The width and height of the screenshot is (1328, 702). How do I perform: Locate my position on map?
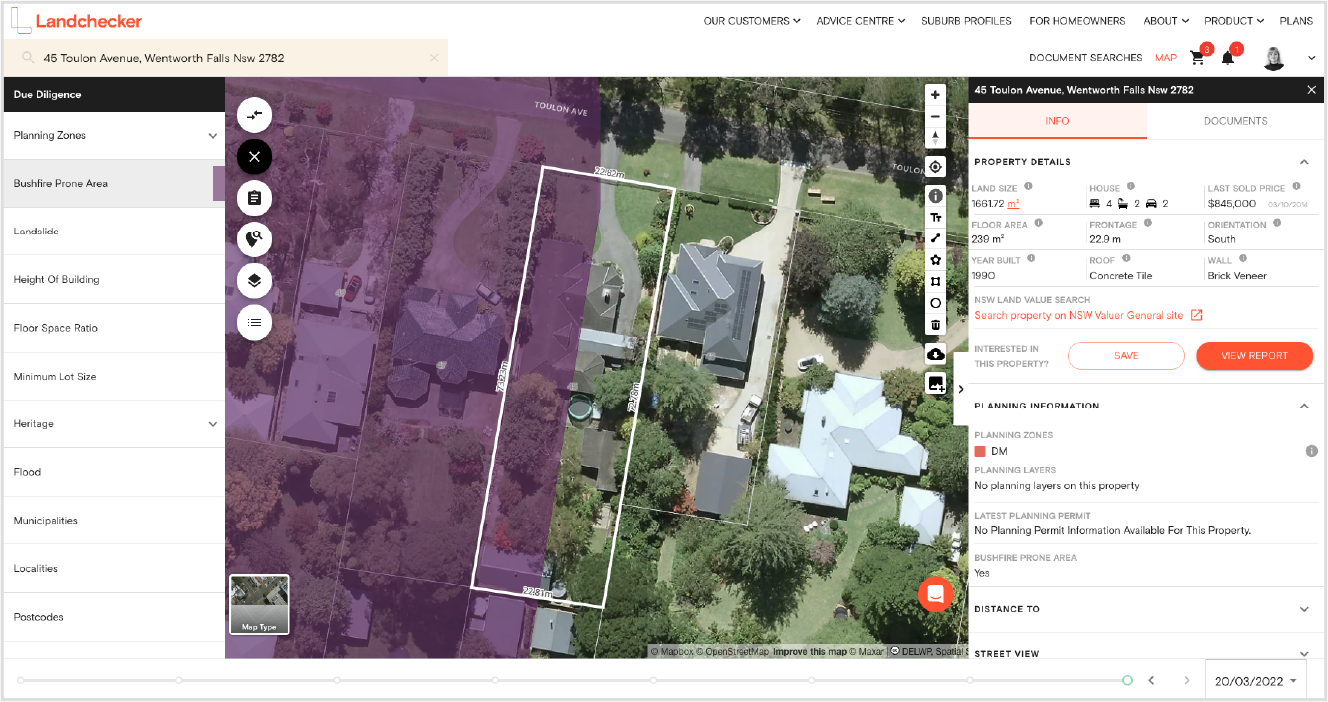click(x=936, y=167)
